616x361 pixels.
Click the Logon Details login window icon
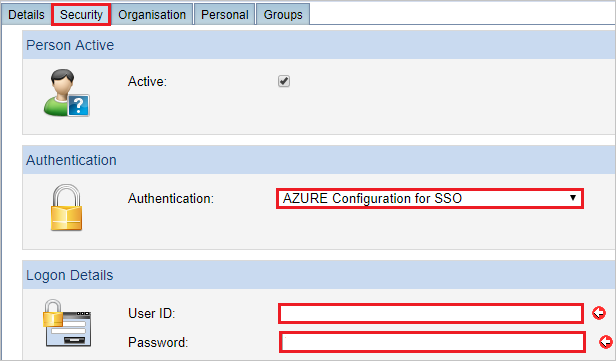click(x=67, y=323)
